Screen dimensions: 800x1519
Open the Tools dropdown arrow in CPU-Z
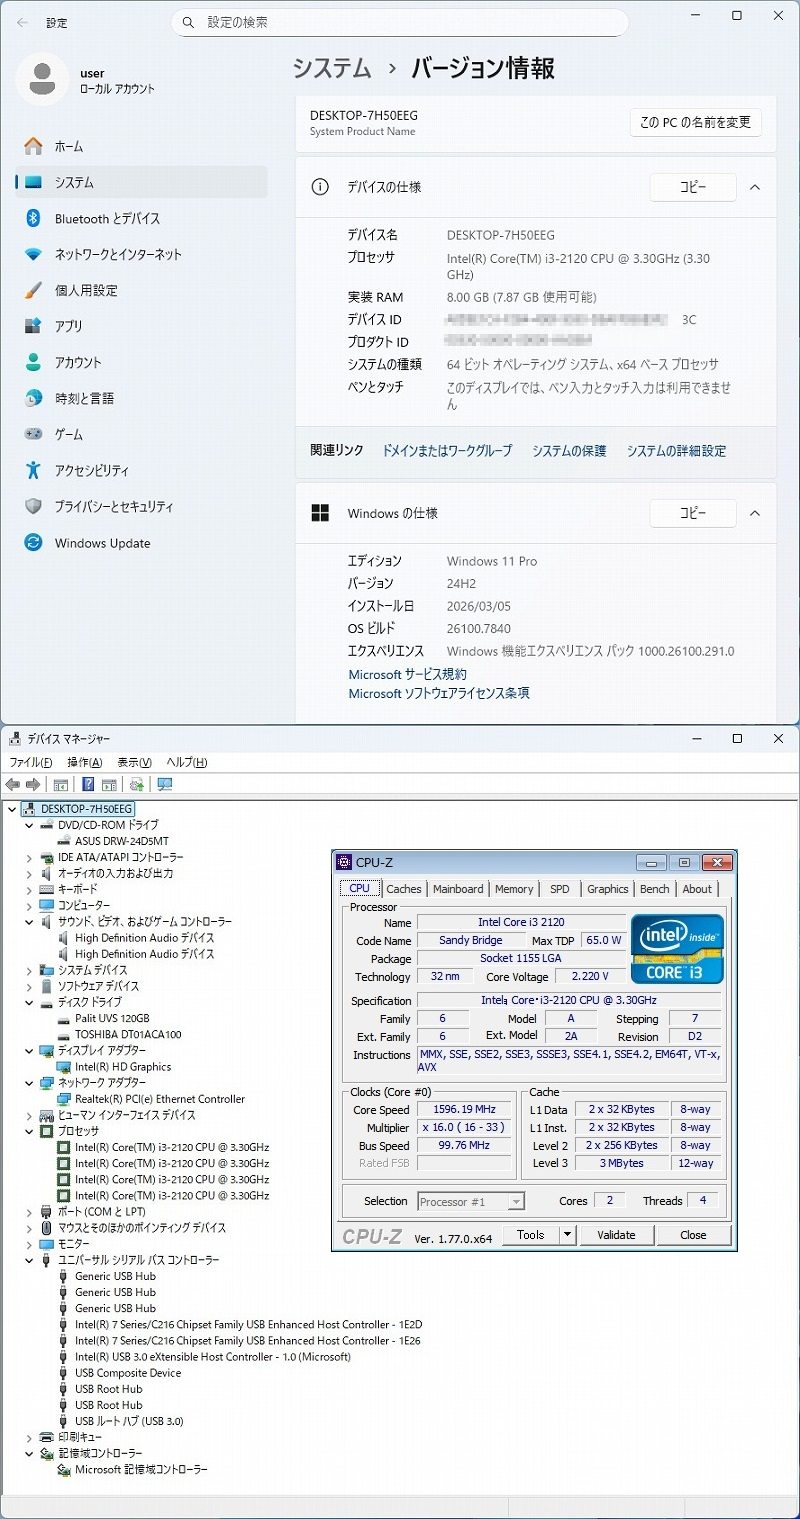pyautogui.click(x=567, y=1235)
